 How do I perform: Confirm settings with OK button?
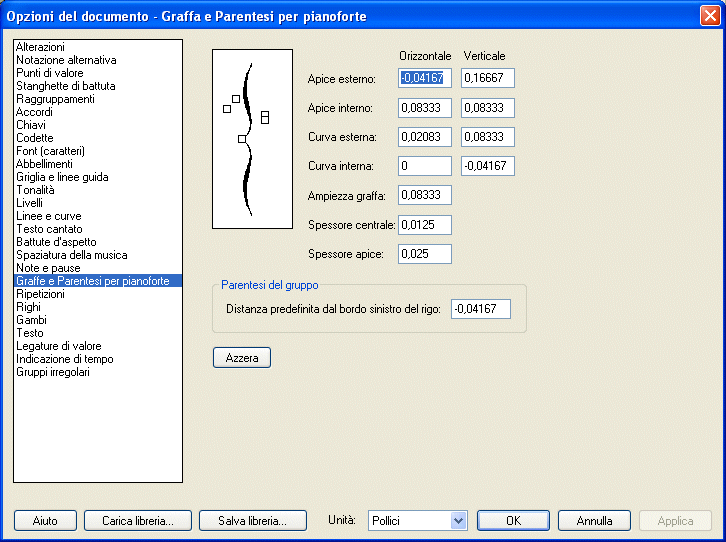pyautogui.click(x=513, y=521)
